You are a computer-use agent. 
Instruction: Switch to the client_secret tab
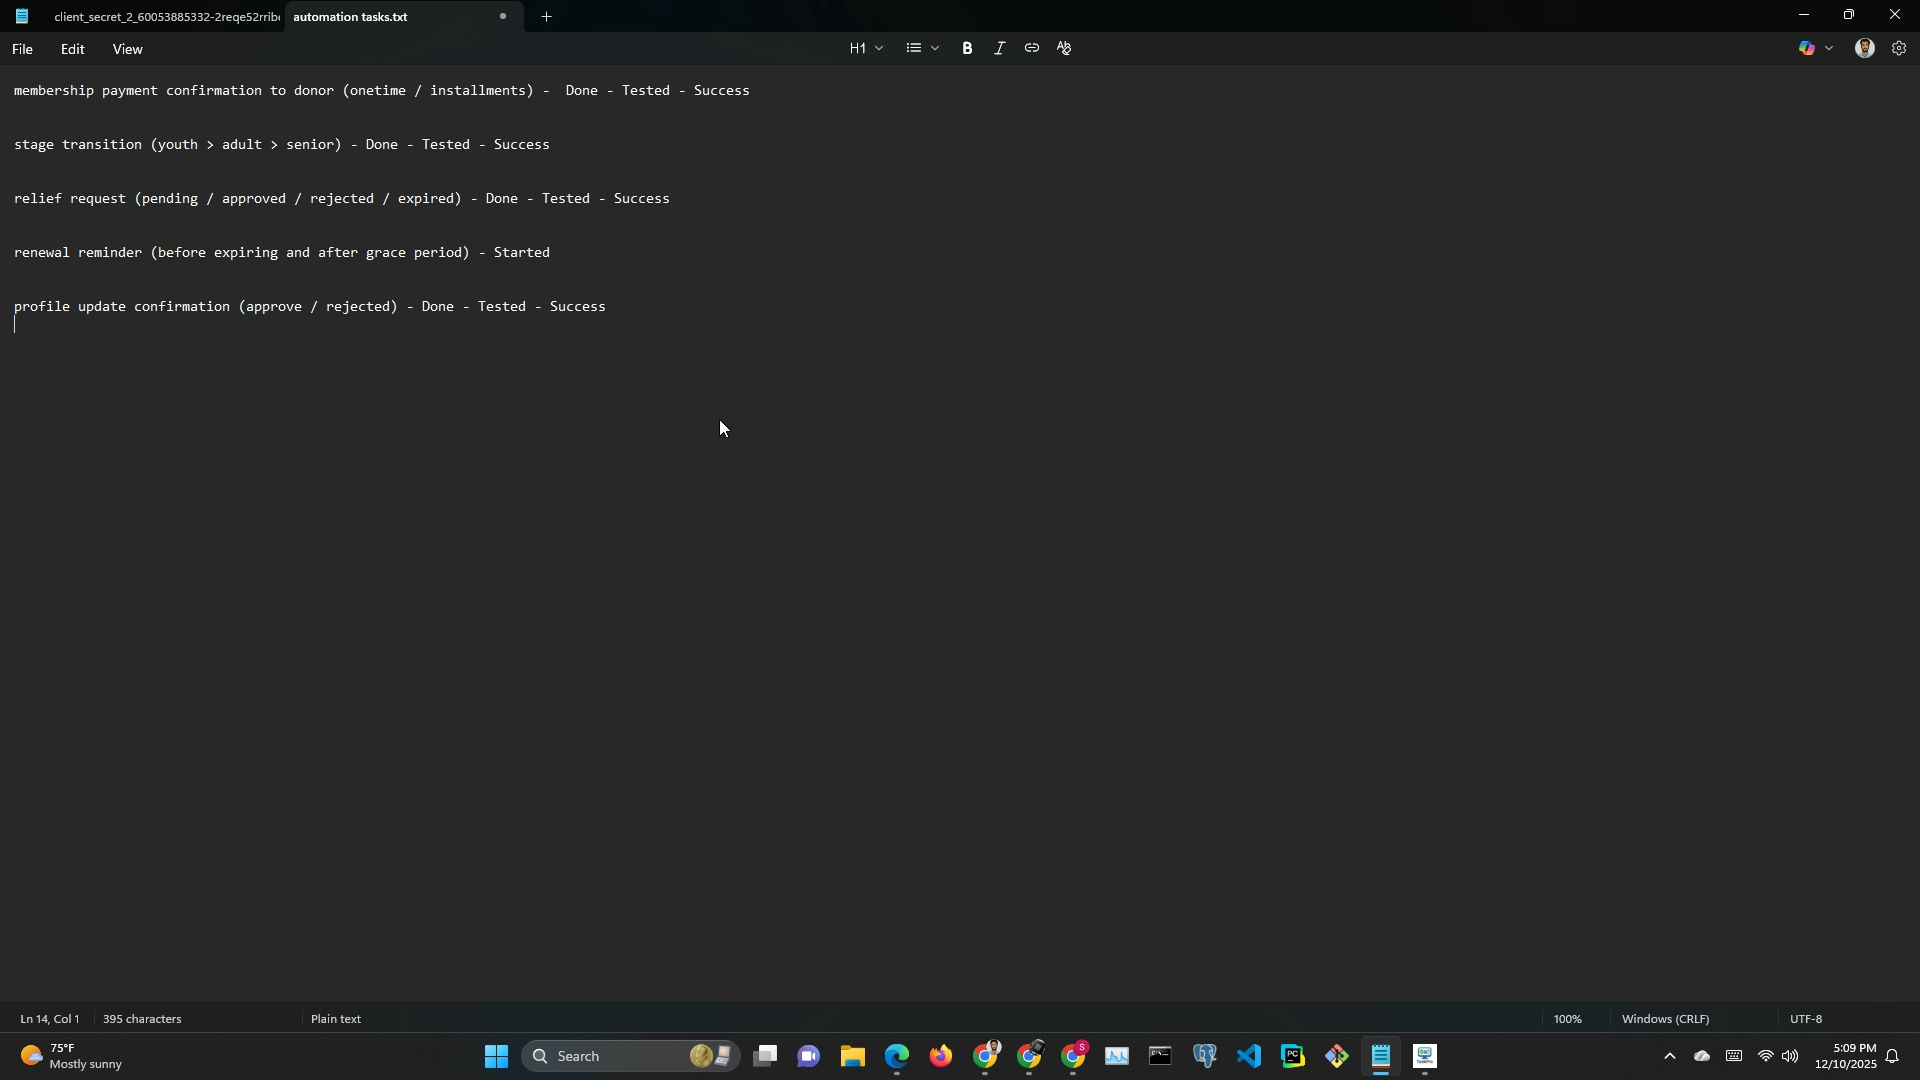point(165,17)
